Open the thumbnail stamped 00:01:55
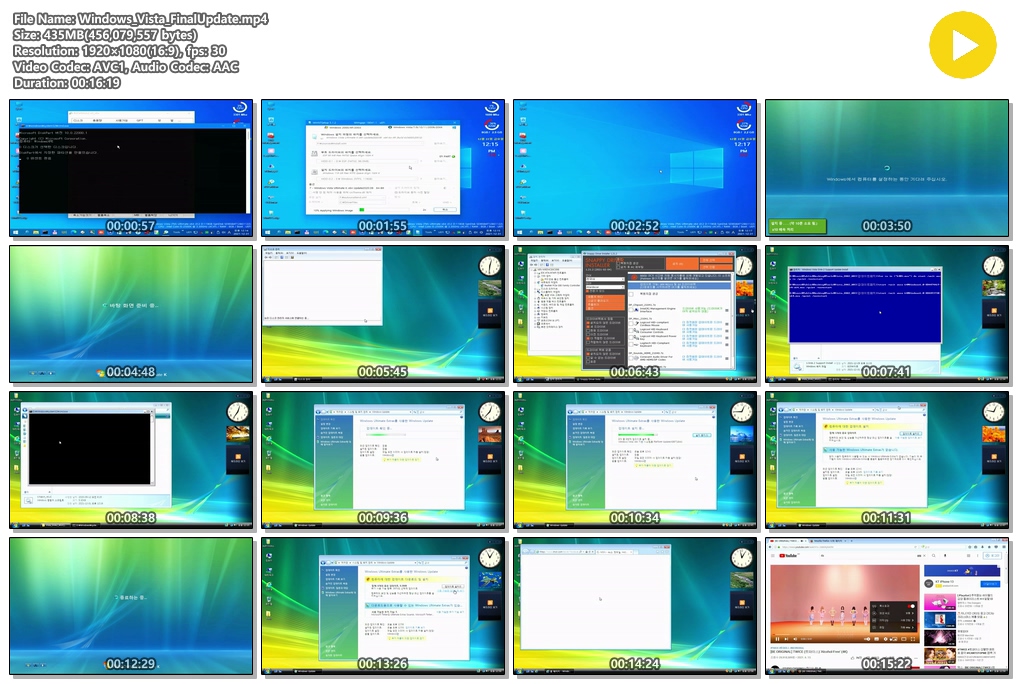The width and height of the screenshot is (1018, 684). tap(383, 168)
